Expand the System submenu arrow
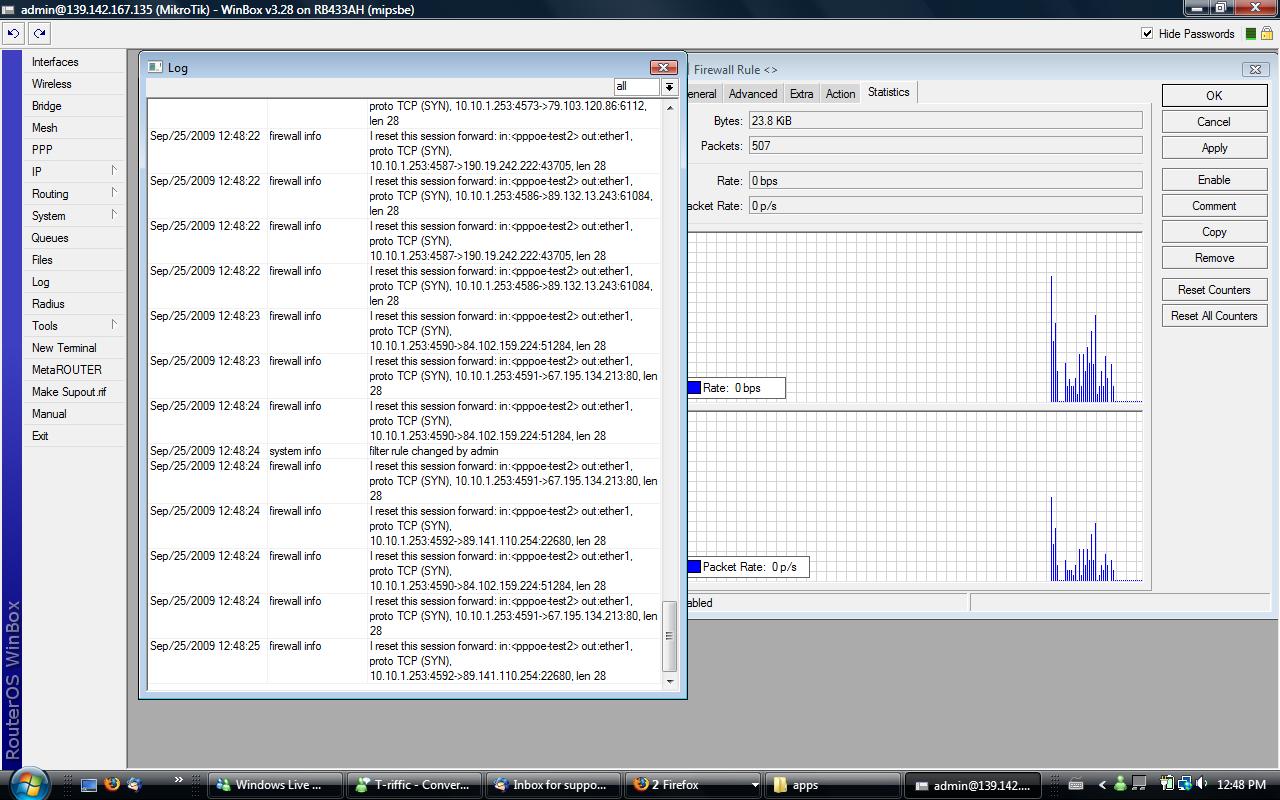Viewport: 1280px width, 800px height. coord(114,215)
